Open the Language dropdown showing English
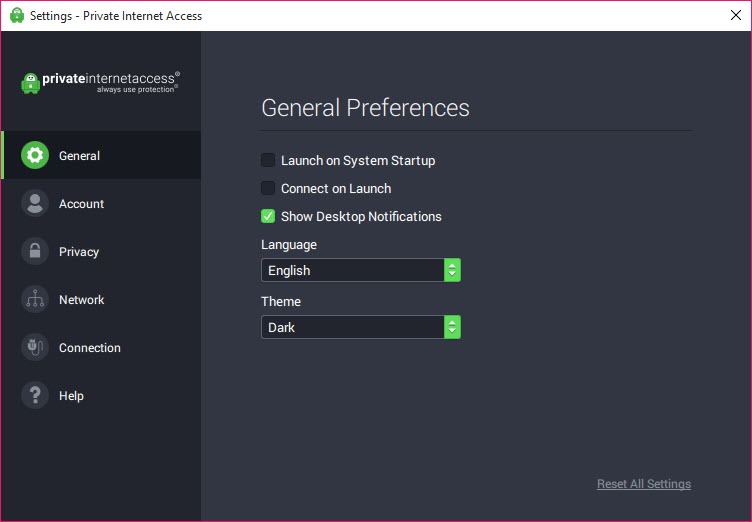752x522 pixels. point(361,270)
